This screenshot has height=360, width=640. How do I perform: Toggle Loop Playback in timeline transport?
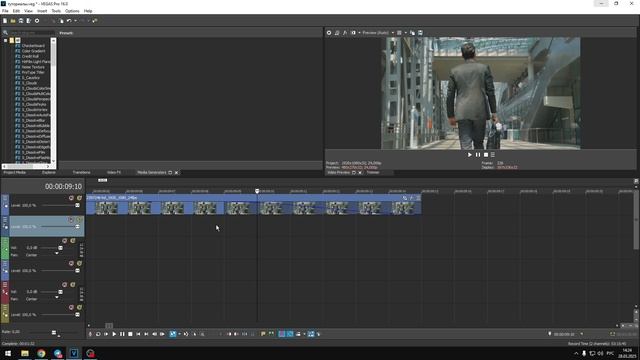coord(98,334)
